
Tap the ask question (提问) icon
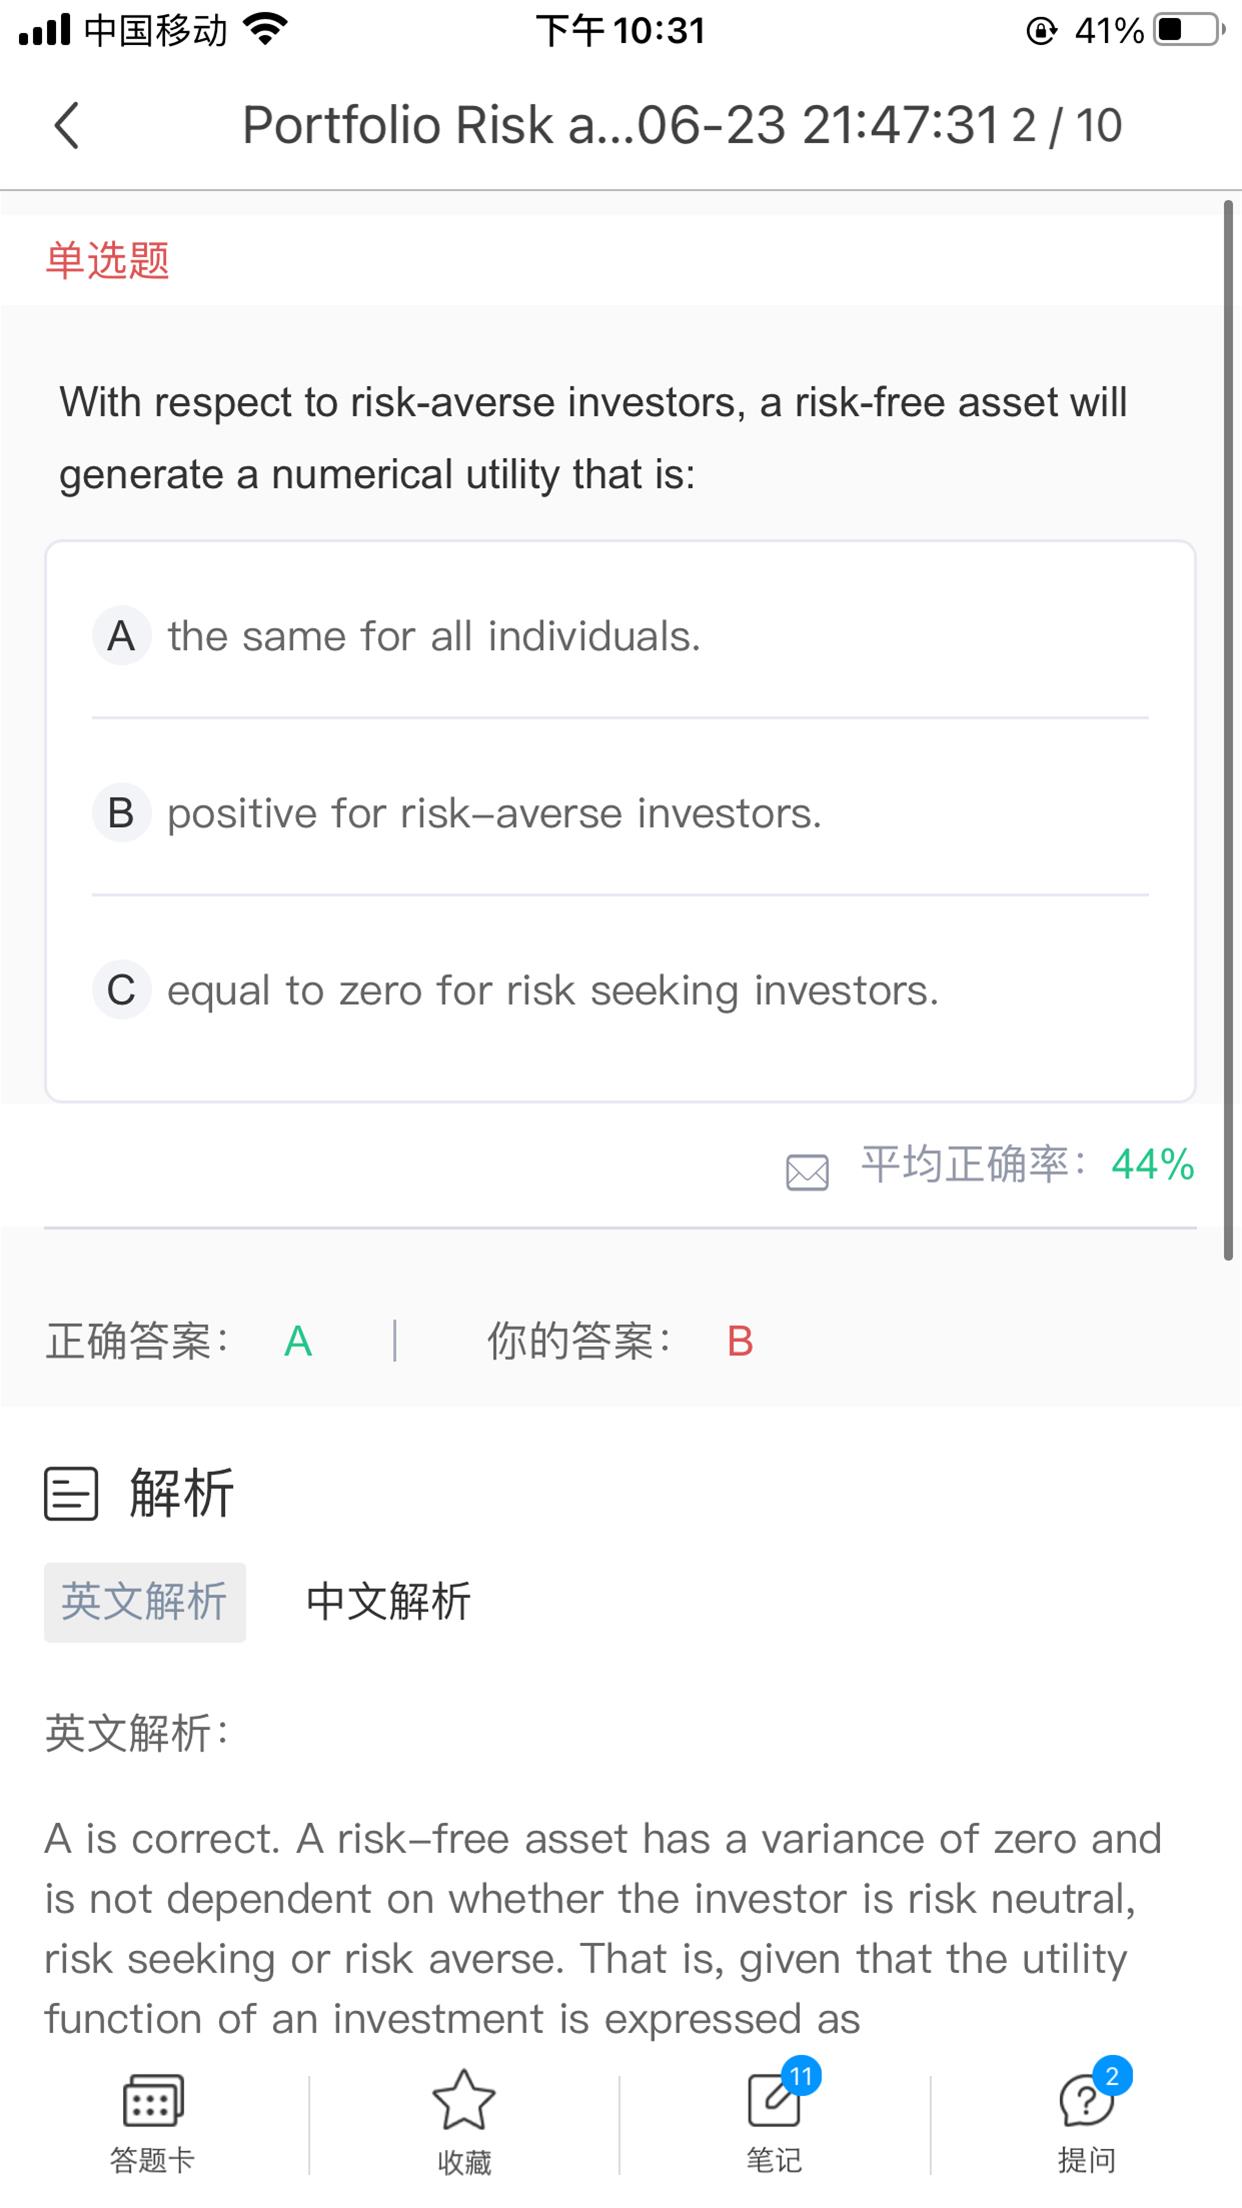[1085, 2100]
